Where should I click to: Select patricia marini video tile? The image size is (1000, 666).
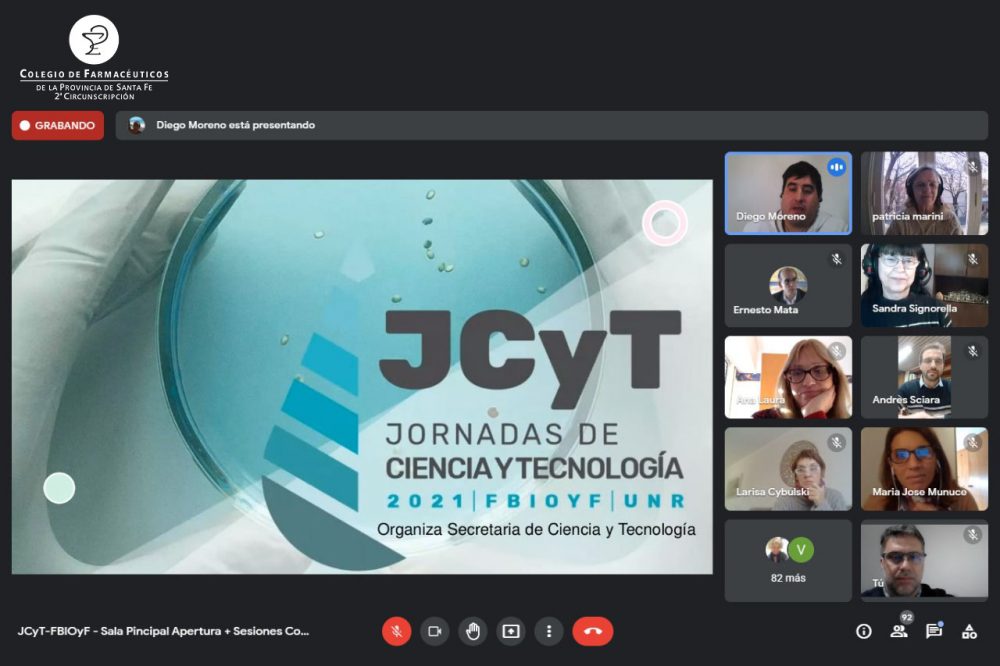click(924, 193)
